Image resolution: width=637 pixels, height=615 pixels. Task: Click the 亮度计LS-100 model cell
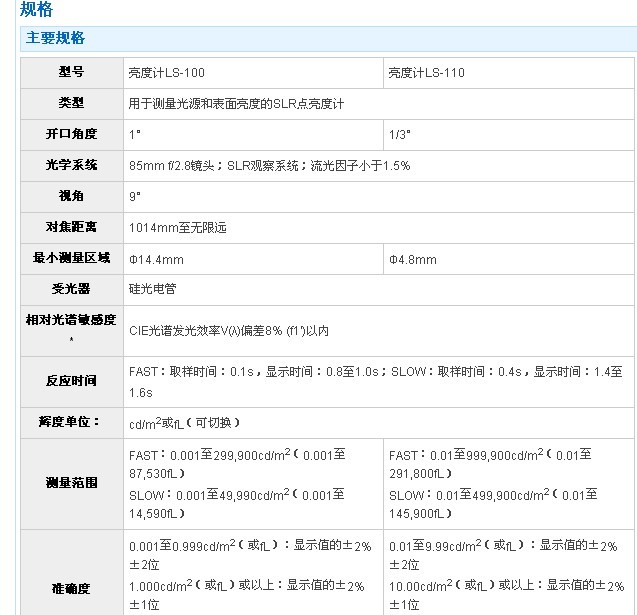point(167,73)
